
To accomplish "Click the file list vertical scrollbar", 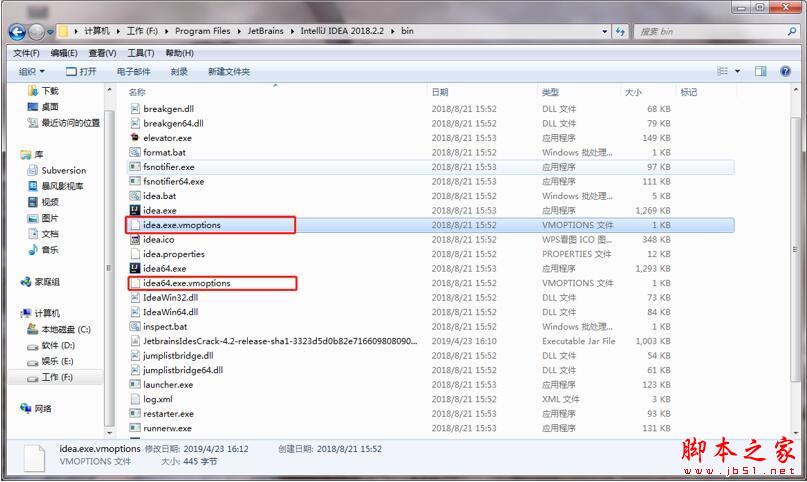I will 794,249.
